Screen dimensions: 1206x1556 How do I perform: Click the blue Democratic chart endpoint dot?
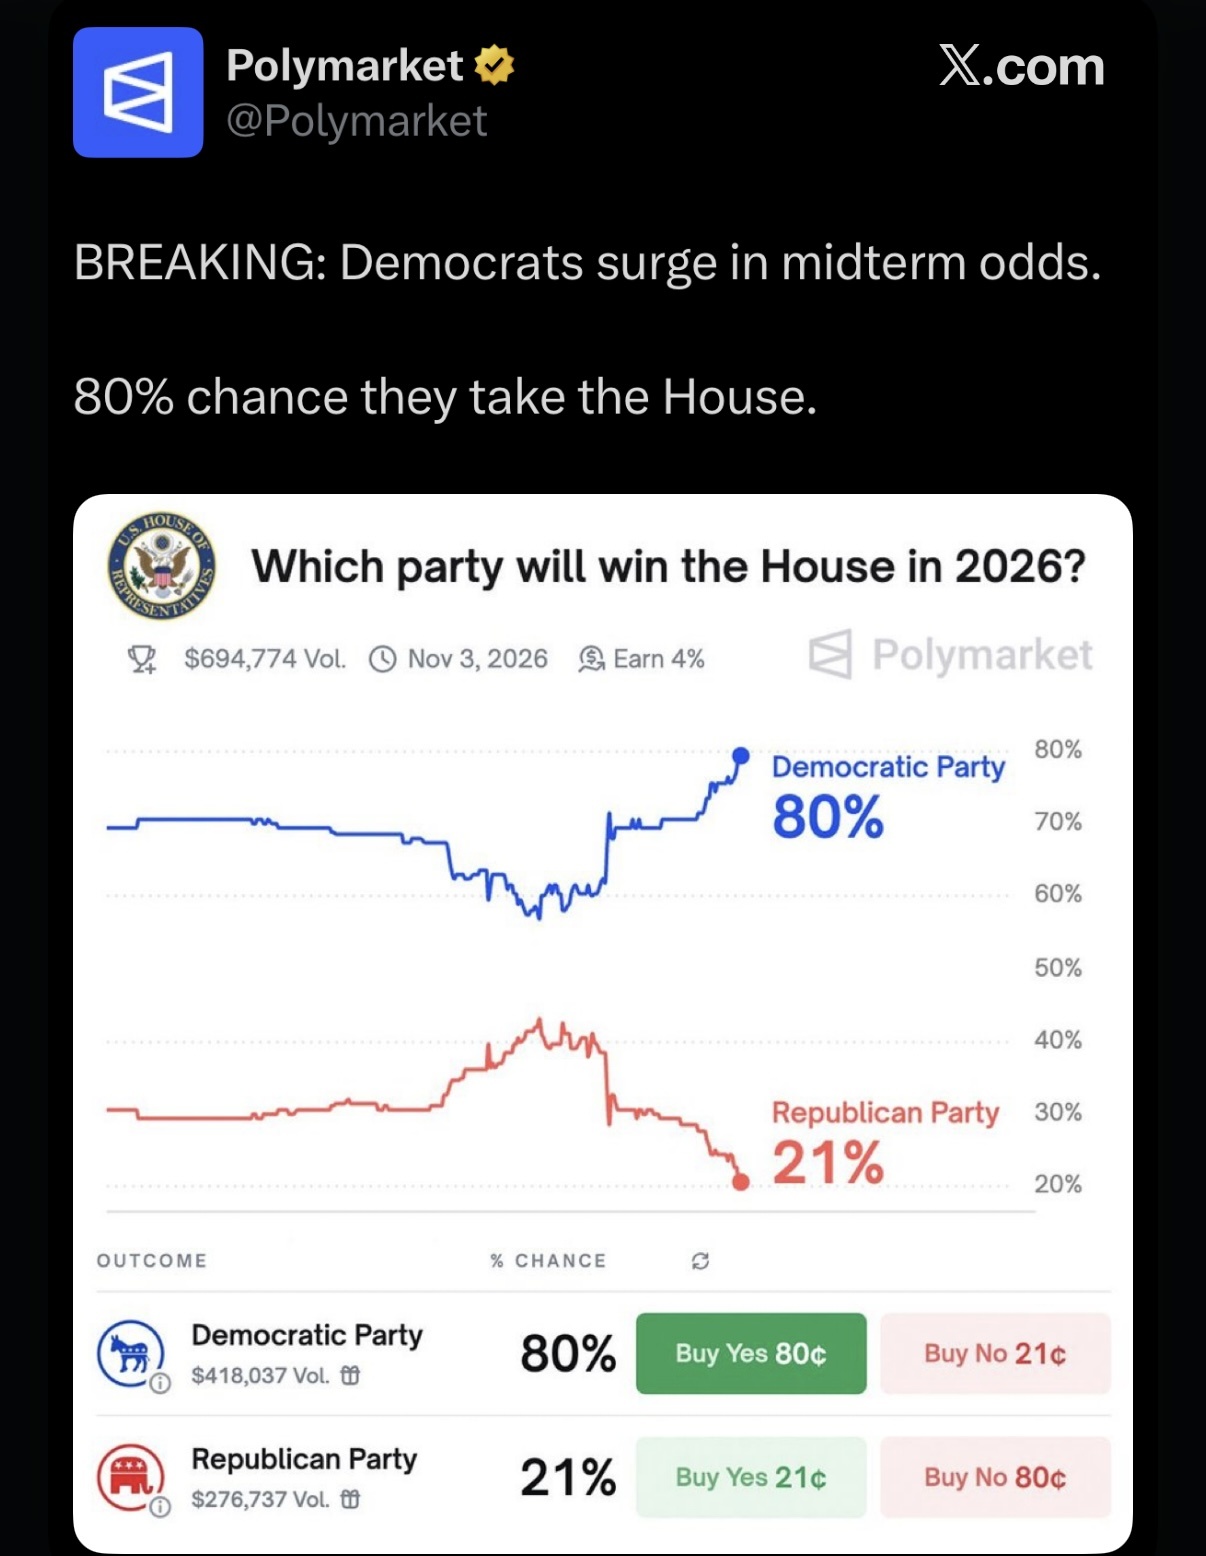point(741,755)
